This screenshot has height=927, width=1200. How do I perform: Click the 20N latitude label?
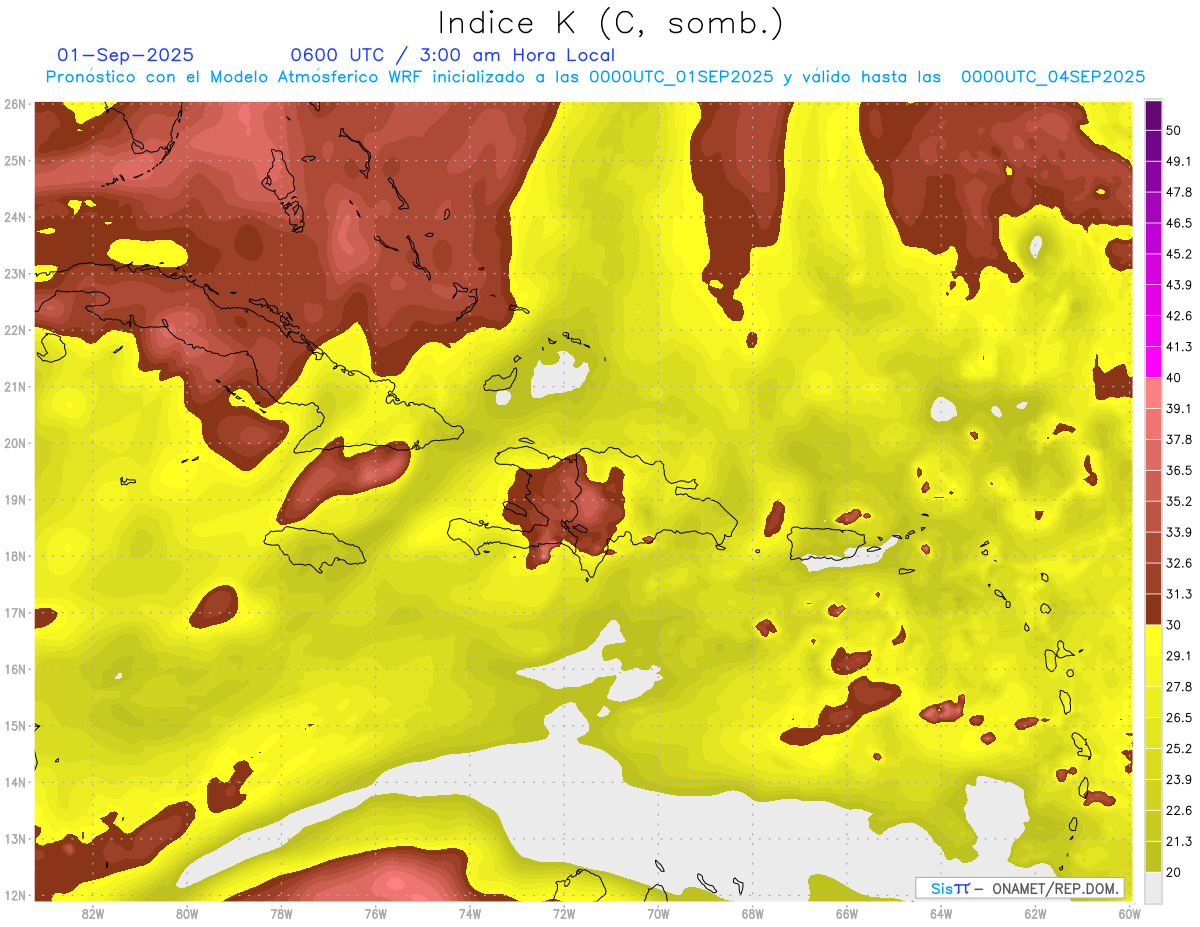[x=15, y=443]
